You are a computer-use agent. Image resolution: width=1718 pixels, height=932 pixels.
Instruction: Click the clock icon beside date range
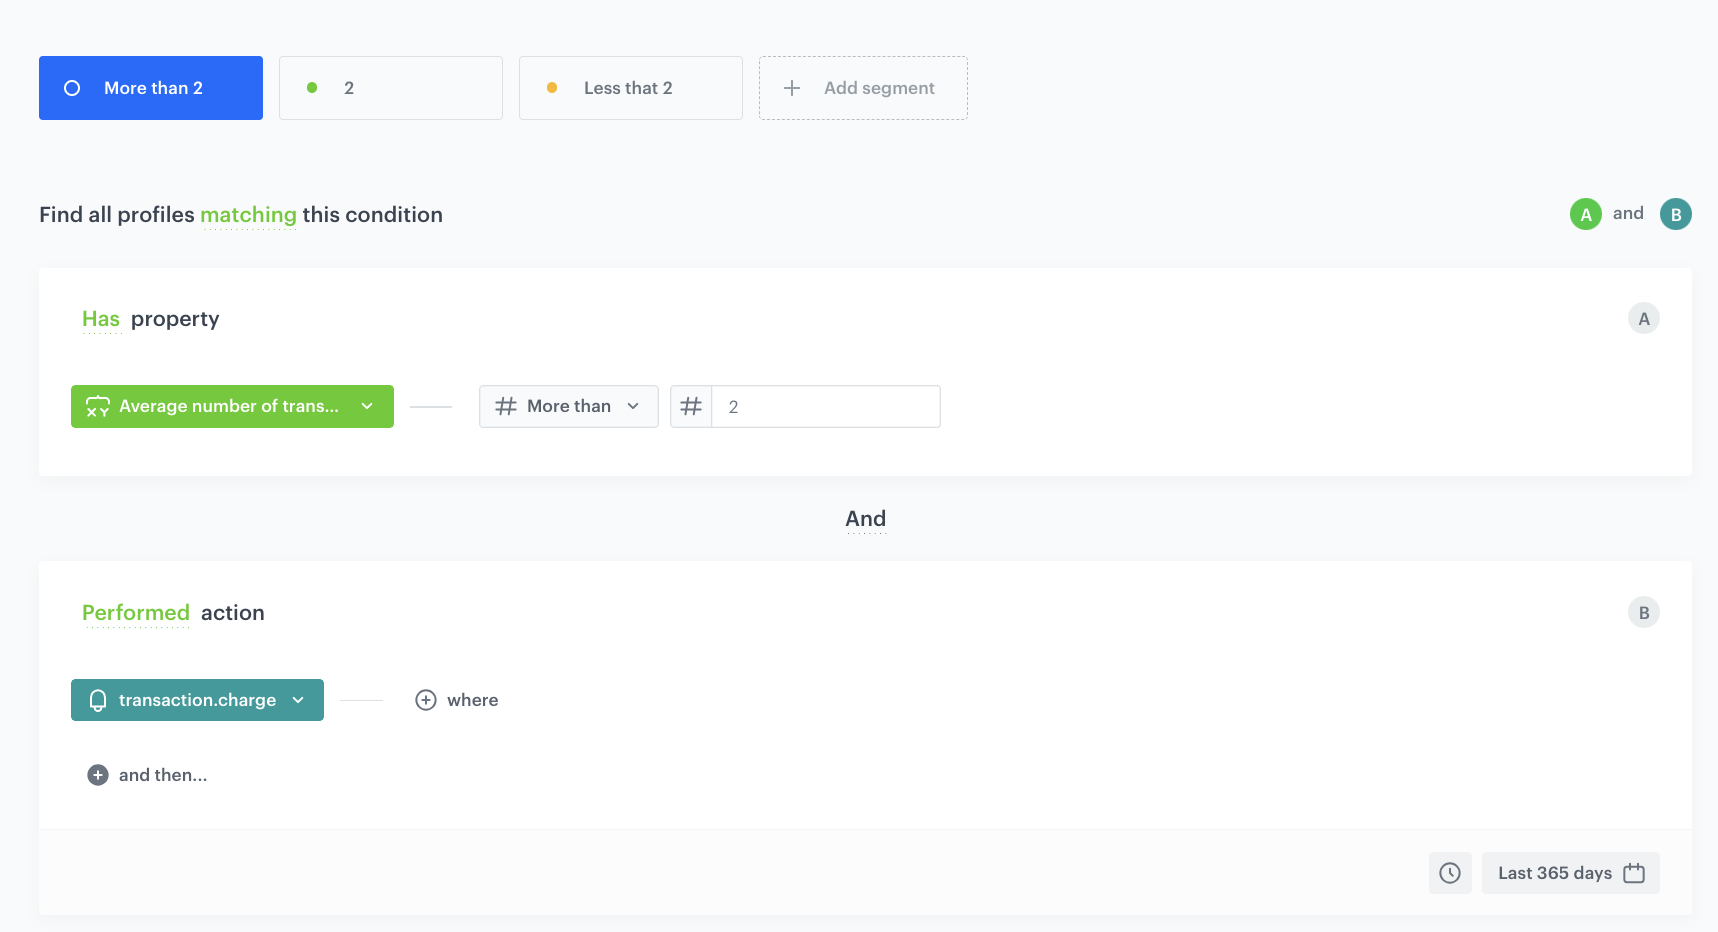[x=1449, y=873]
